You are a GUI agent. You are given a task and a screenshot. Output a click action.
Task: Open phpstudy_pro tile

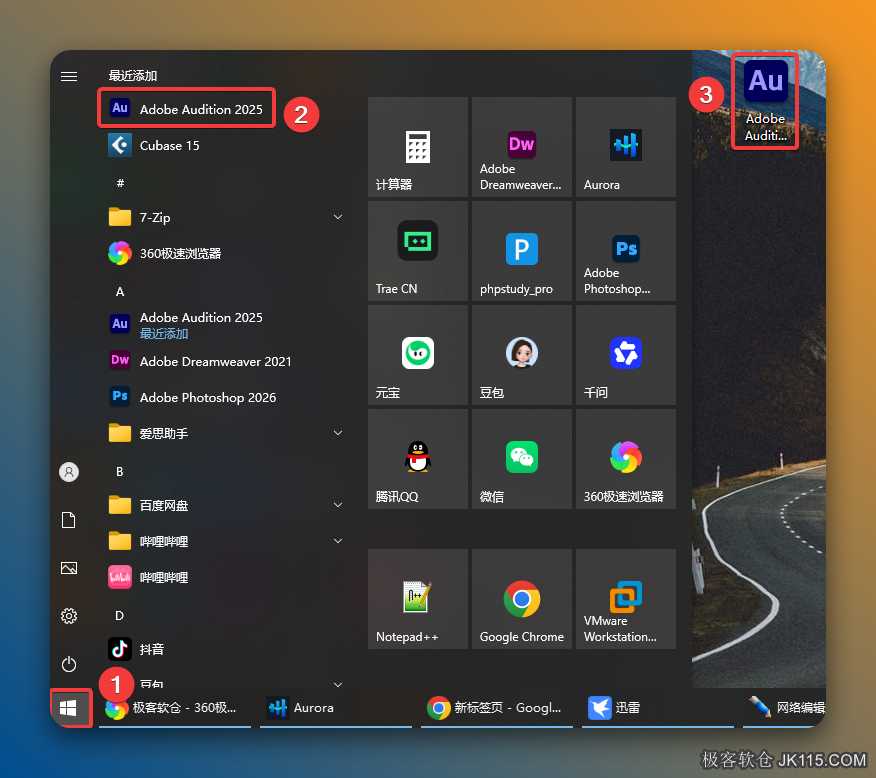(521, 251)
